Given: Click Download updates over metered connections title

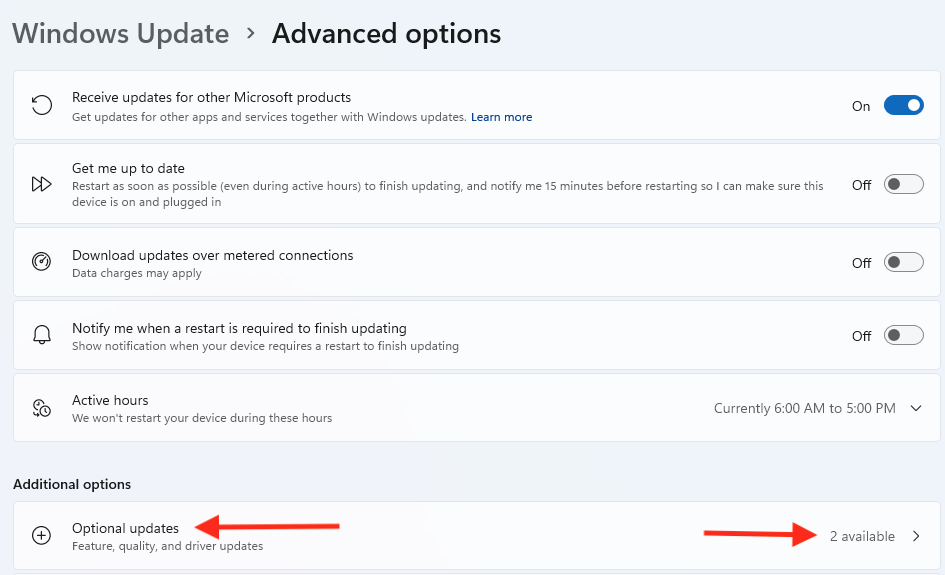Looking at the screenshot, I should click(x=213, y=255).
